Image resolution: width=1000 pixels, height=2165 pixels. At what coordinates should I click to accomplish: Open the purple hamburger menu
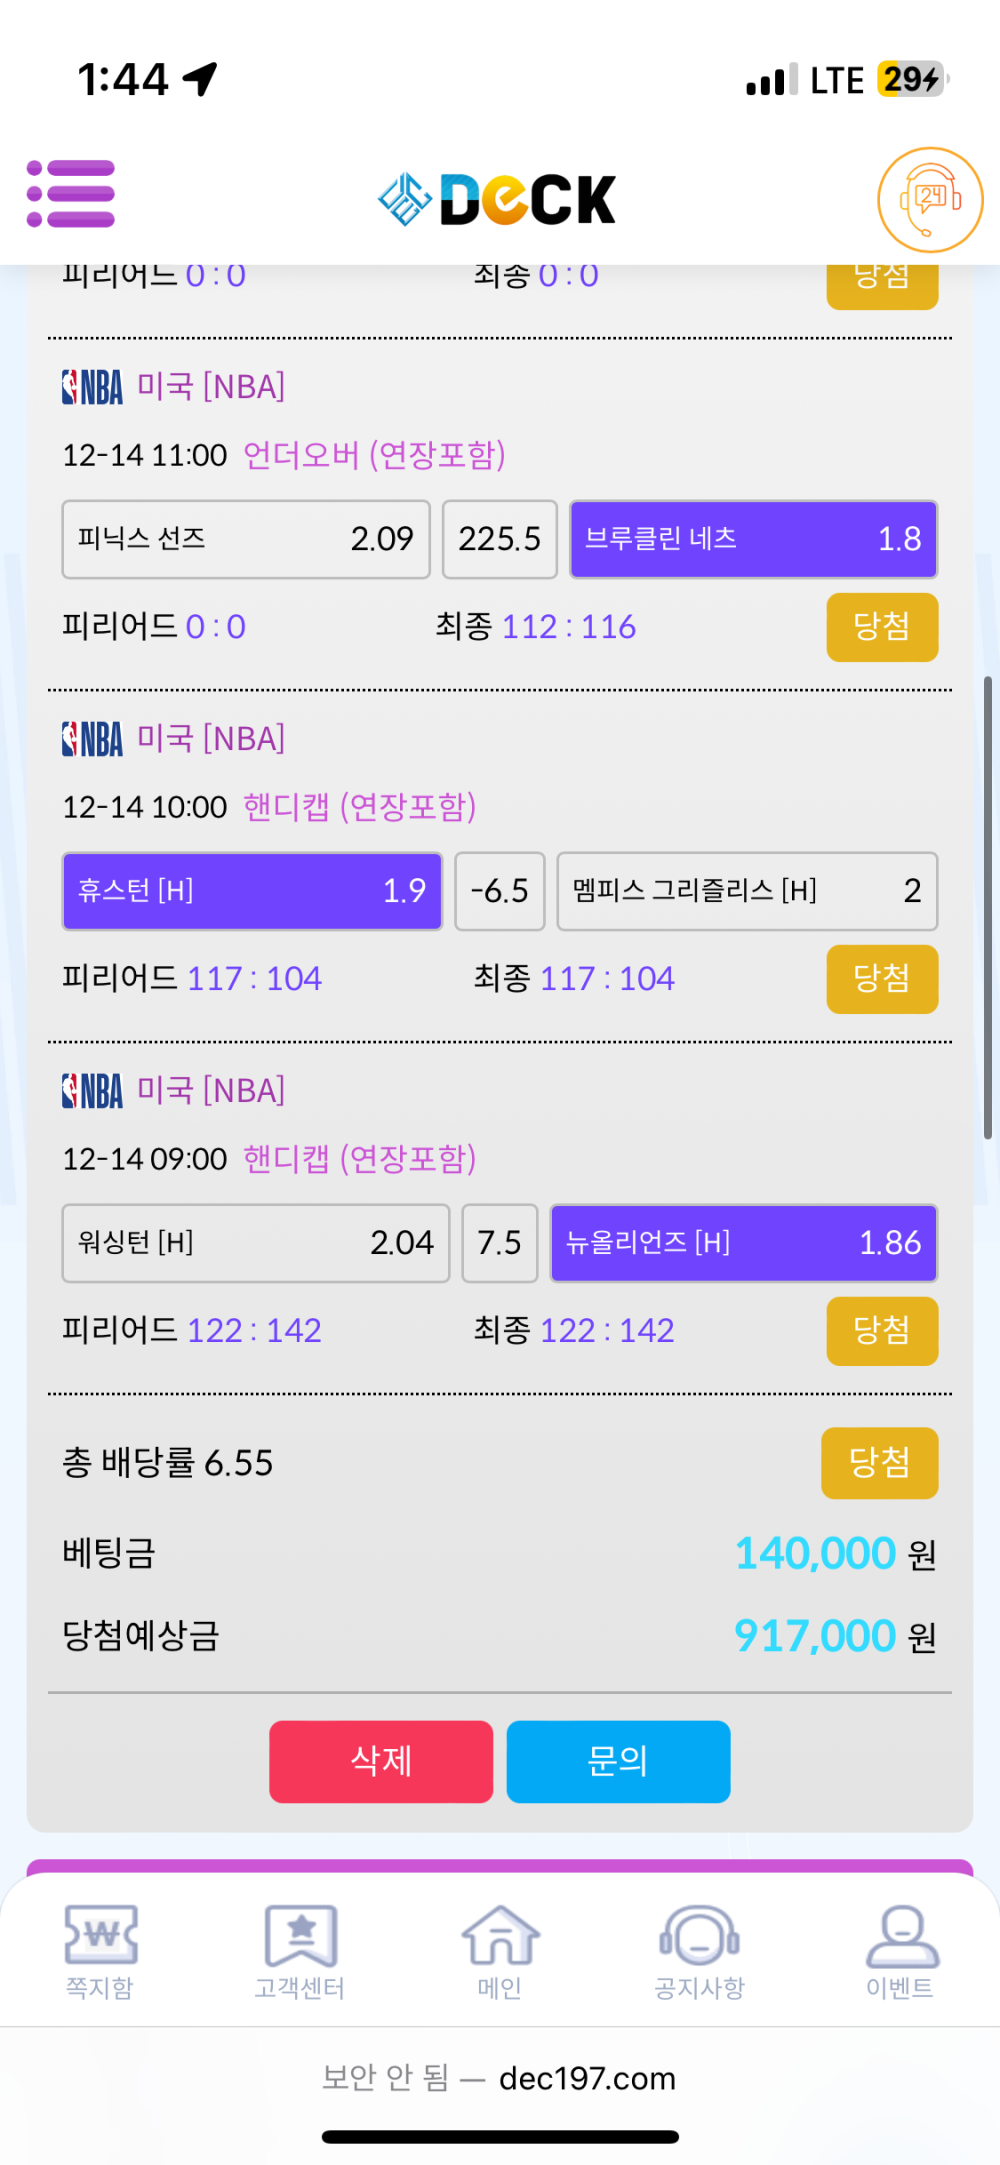point(71,194)
